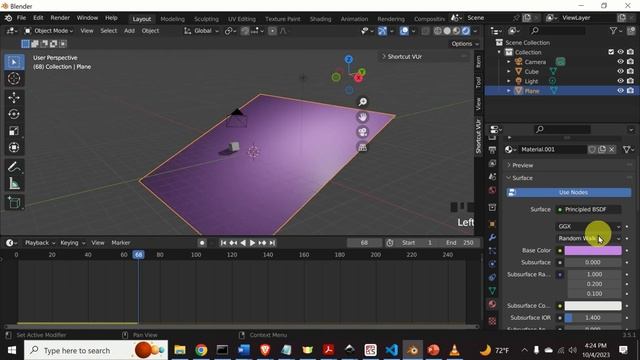Hide the Plane object in viewport
640x360 pixels.
pyautogui.click(x=620, y=91)
